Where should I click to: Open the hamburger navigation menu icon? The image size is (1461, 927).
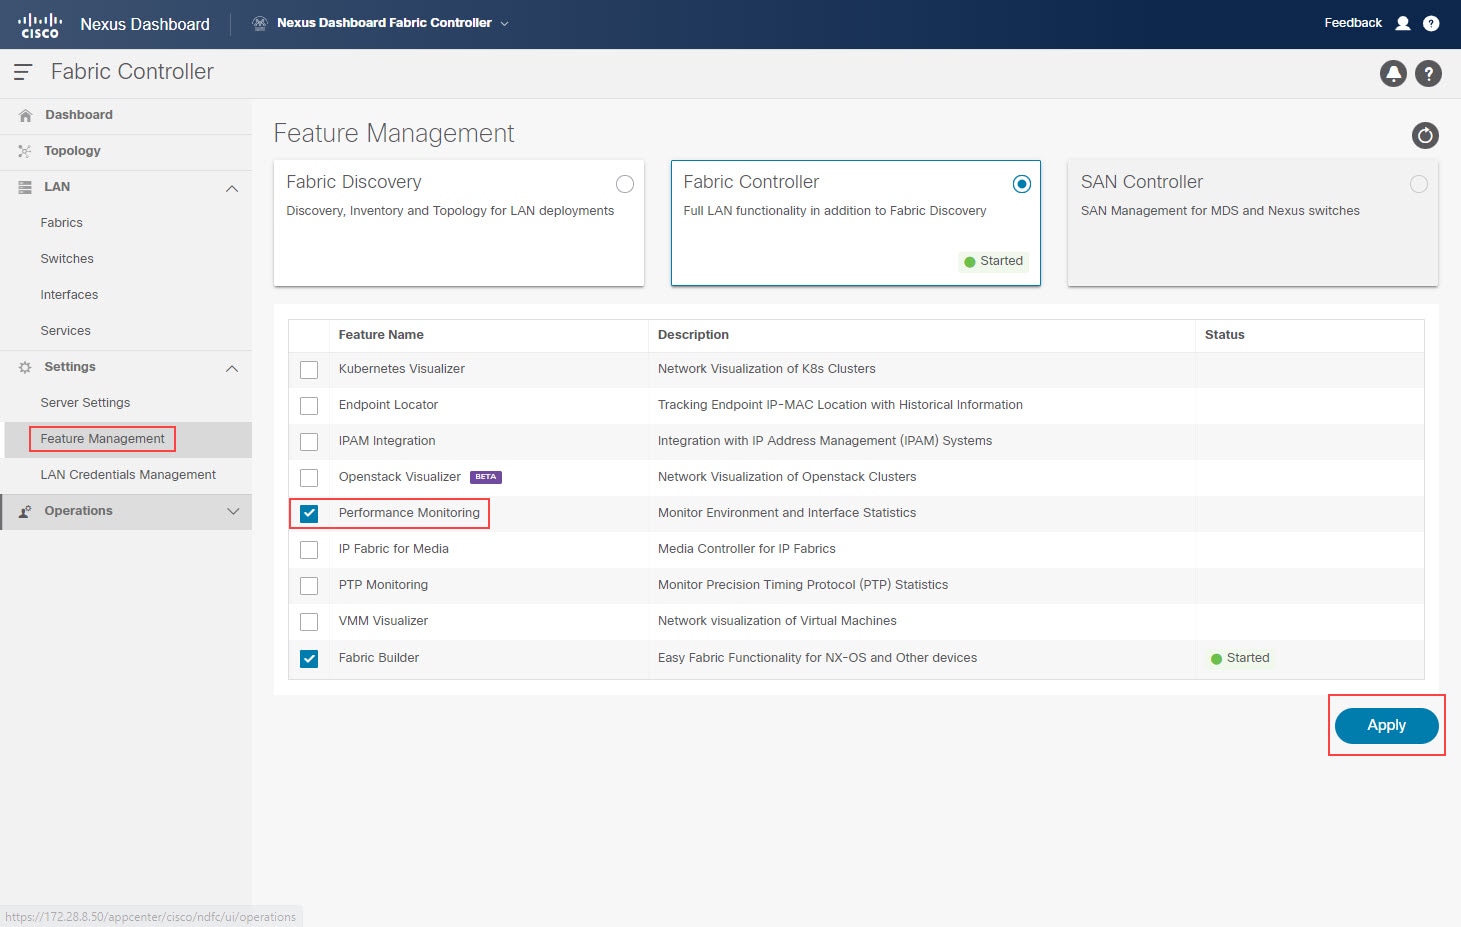[22, 72]
